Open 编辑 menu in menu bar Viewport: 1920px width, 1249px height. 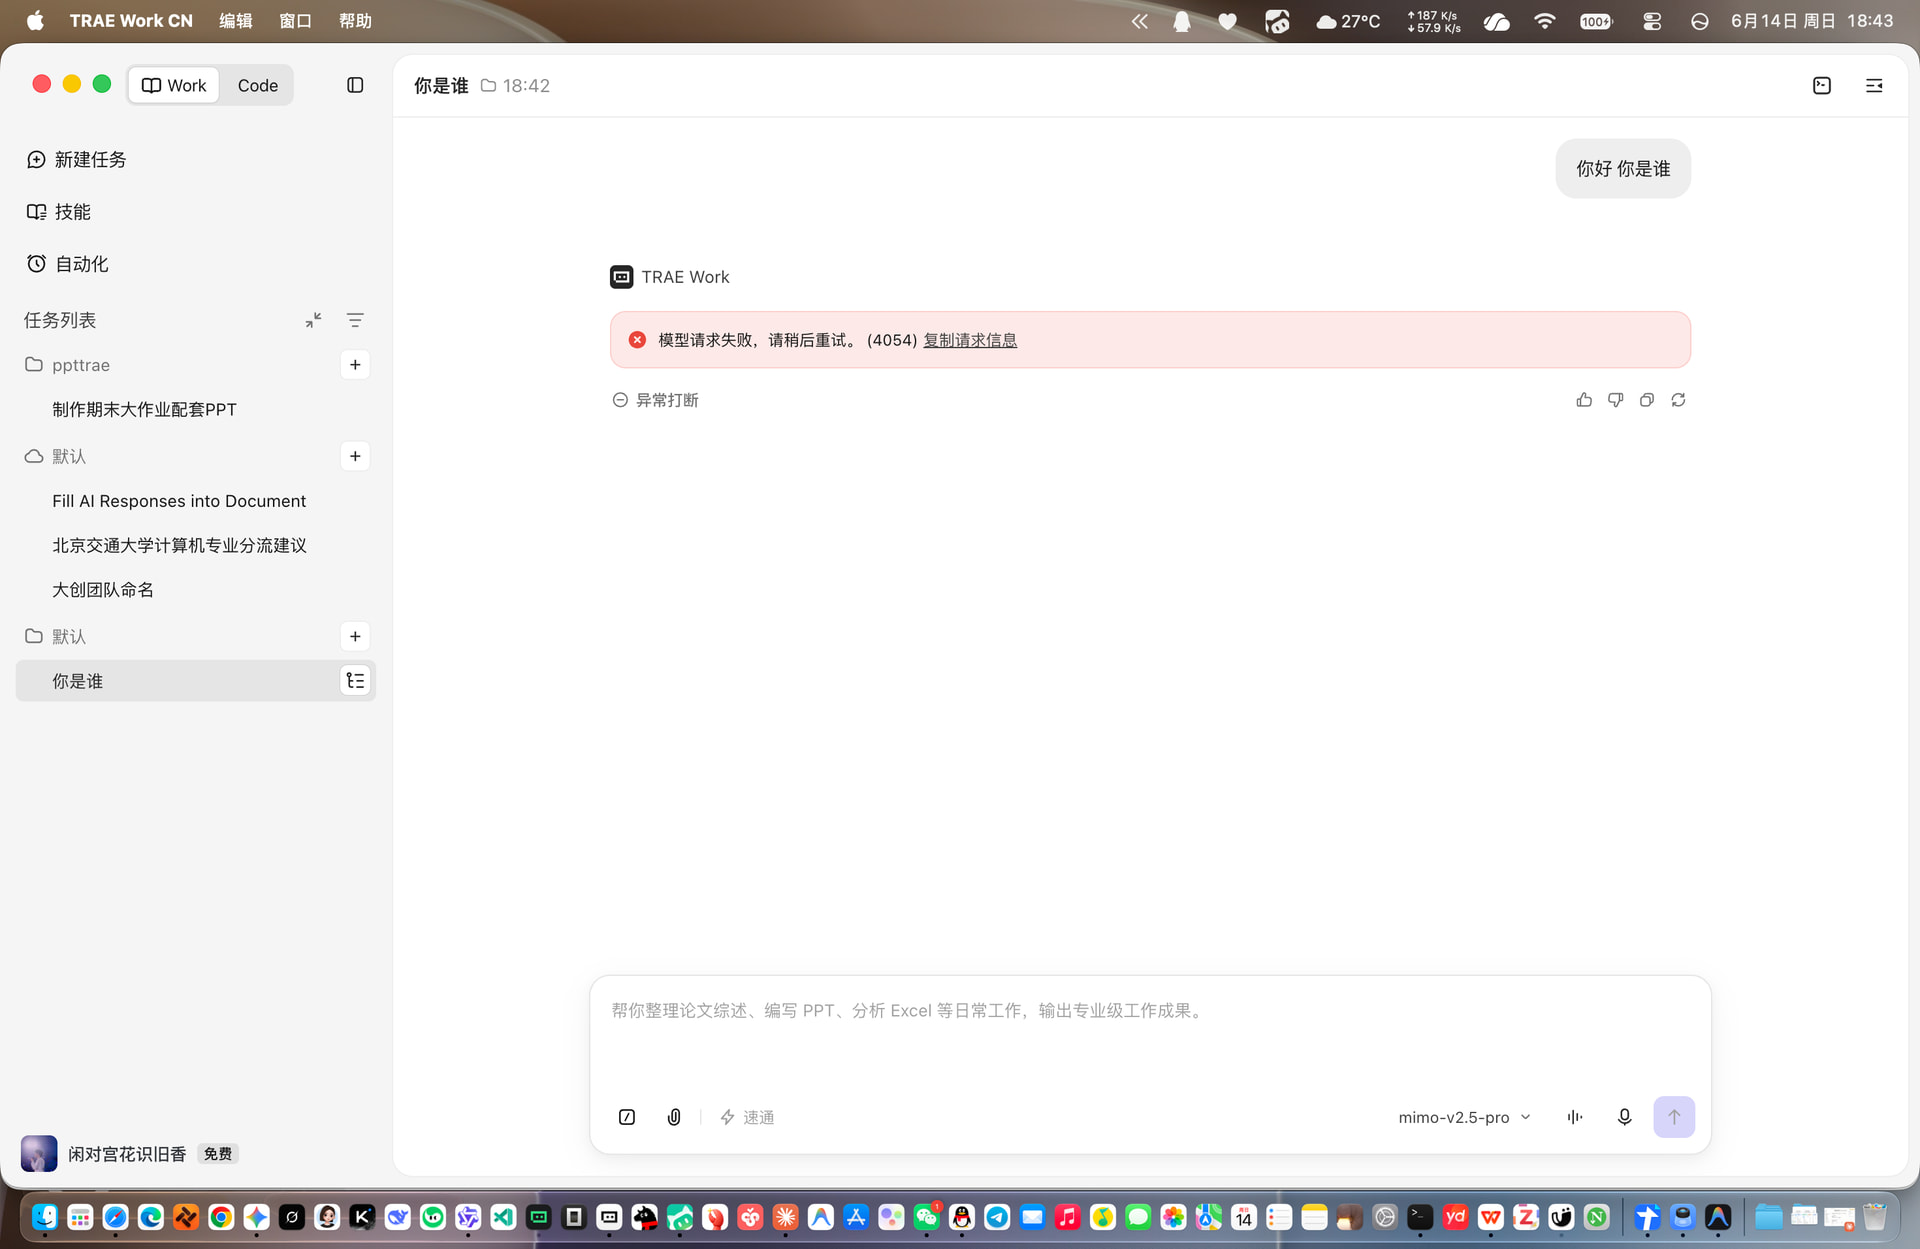(236, 21)
